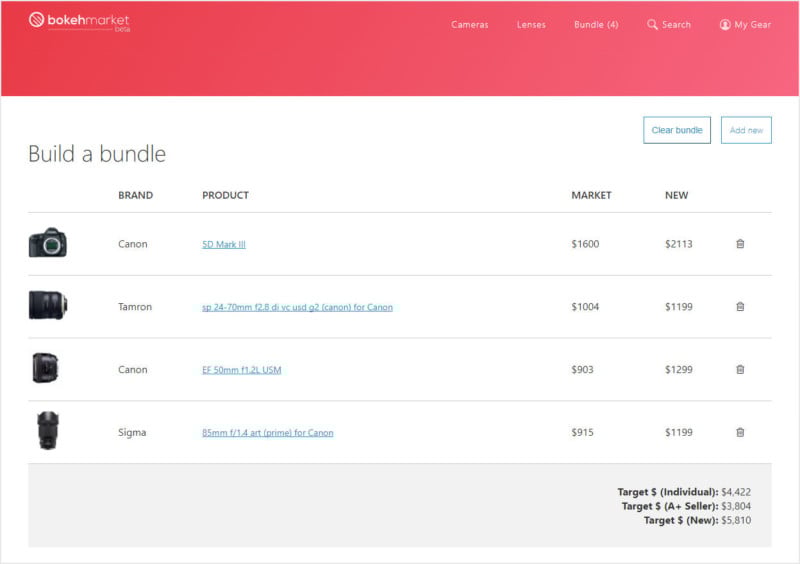
Task: Click the Tamron brand cell
Action: [x=135, y=307]
